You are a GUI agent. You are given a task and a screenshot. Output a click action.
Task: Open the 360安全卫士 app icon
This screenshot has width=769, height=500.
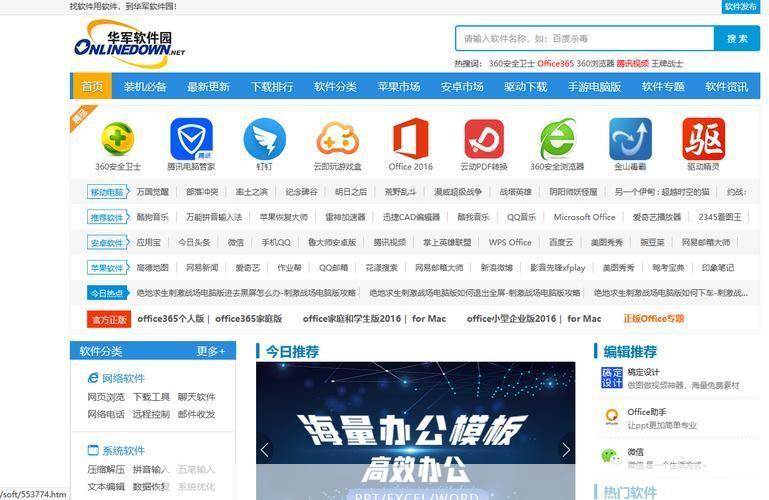tap(117, 140)
